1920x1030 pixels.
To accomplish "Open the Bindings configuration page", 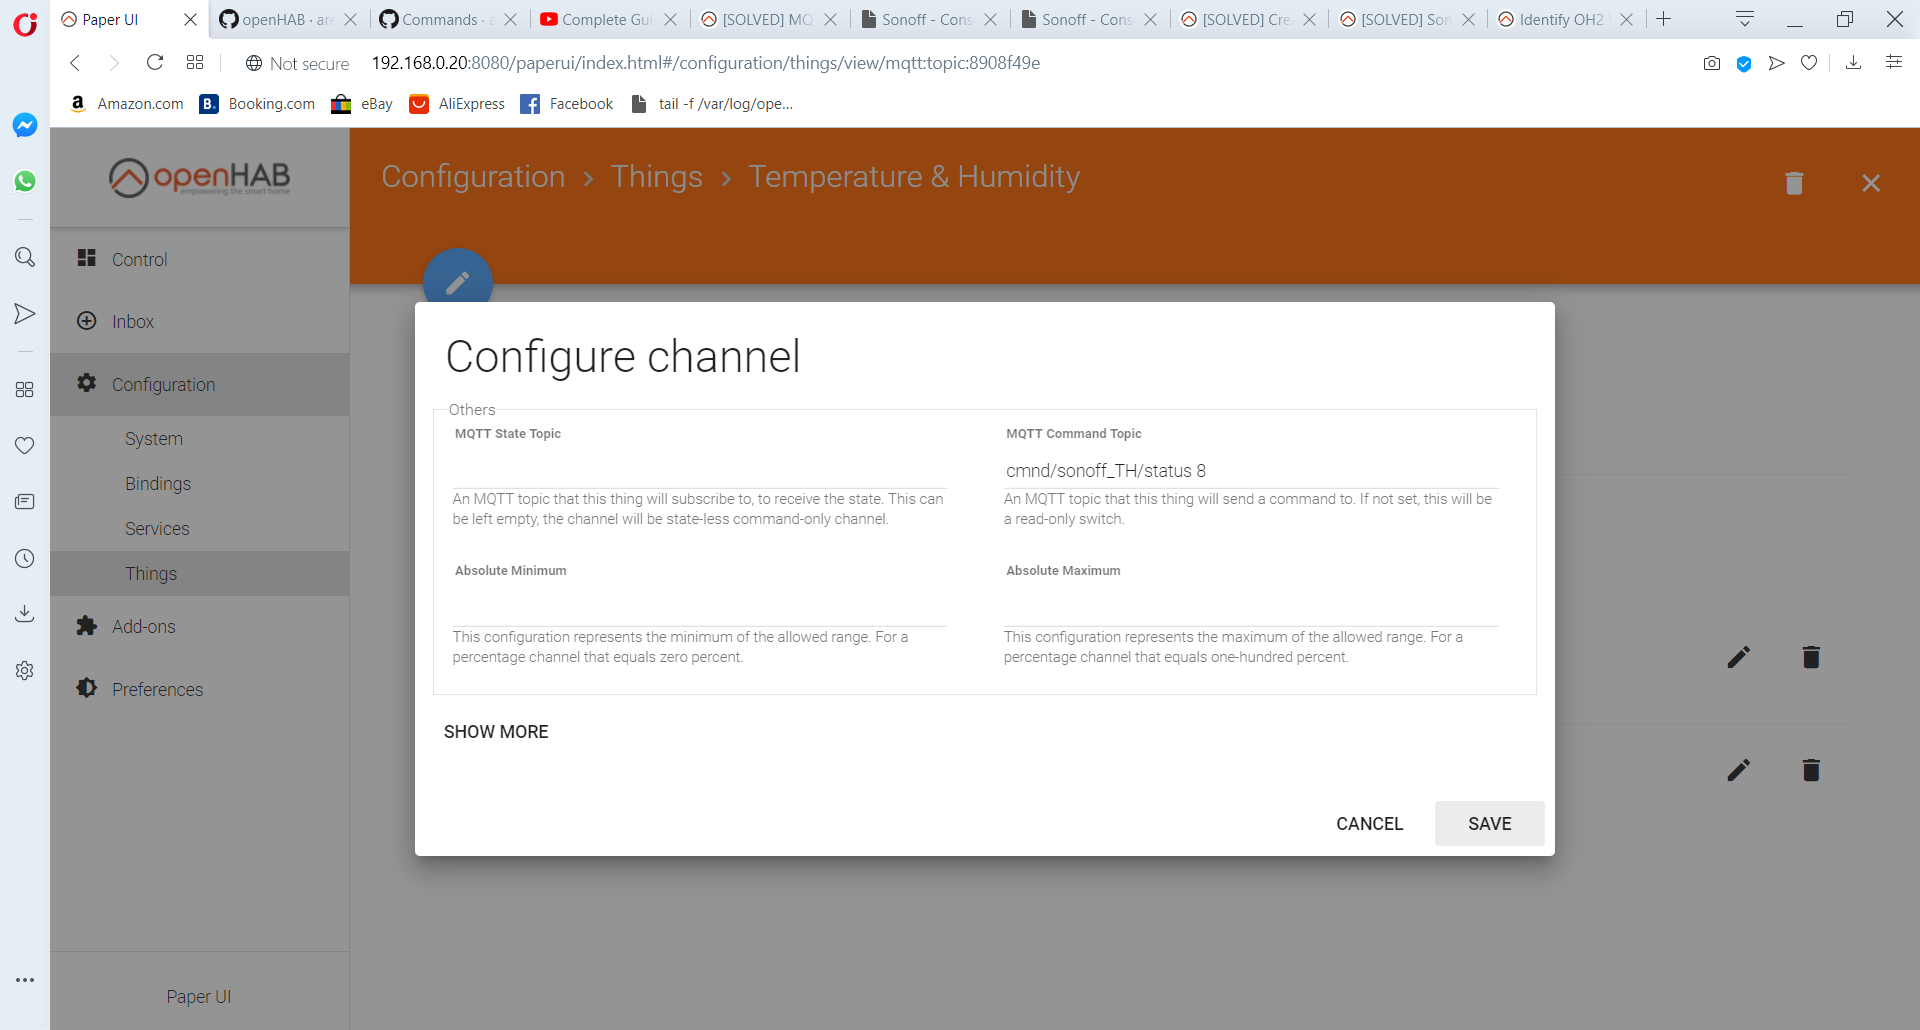I will click(200, 484).
